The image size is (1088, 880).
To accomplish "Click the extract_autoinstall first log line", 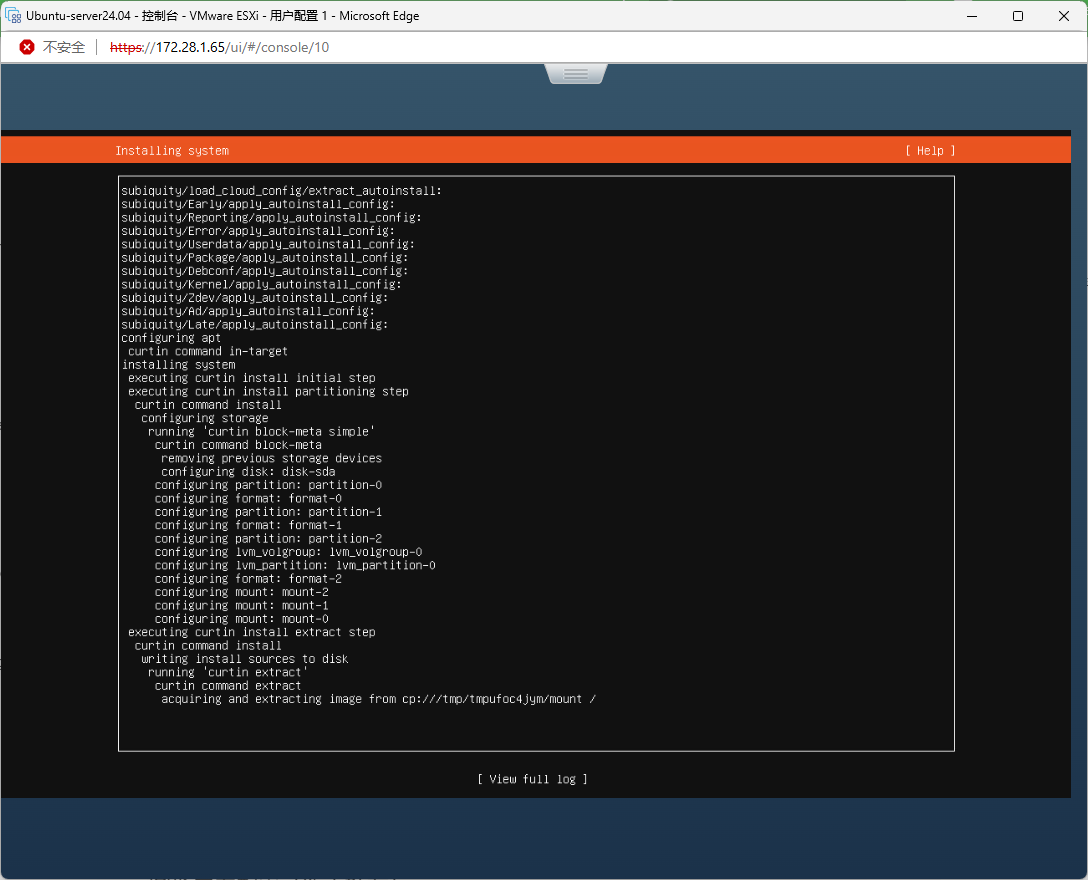I will coord(281,191).
